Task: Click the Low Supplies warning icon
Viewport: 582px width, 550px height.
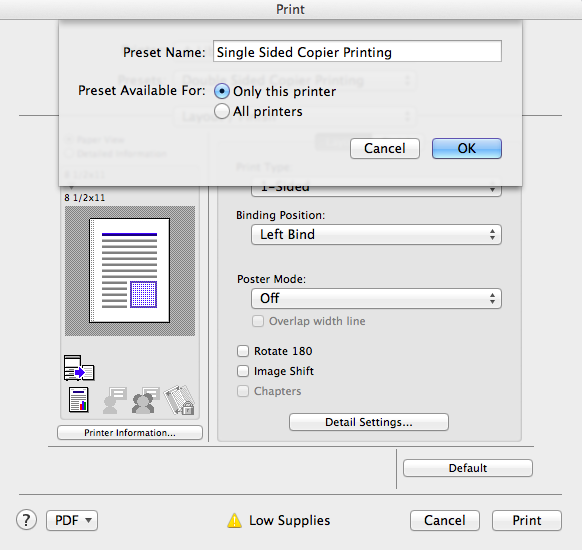Action: click(x=235, y=520)
